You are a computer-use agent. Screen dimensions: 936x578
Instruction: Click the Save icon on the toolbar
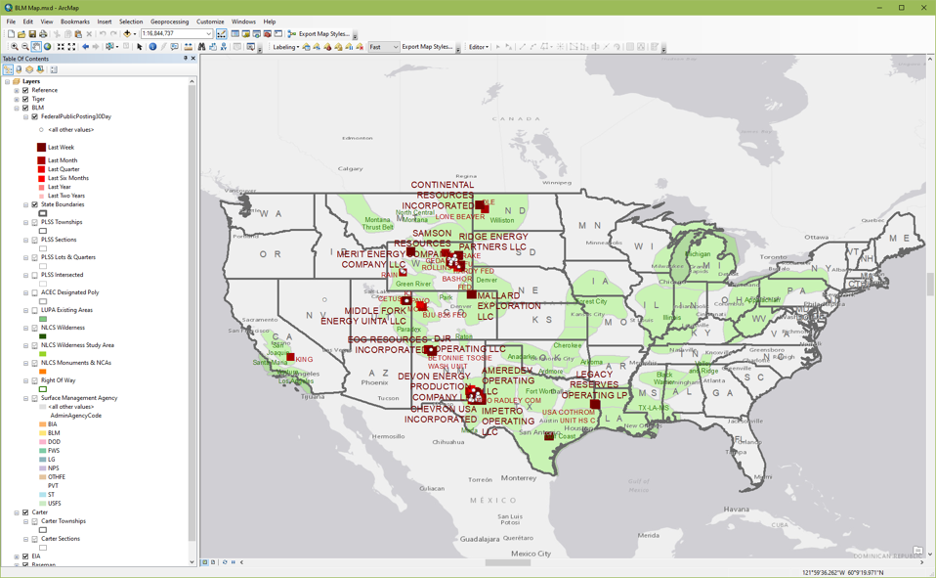click(x=32, y=33)
